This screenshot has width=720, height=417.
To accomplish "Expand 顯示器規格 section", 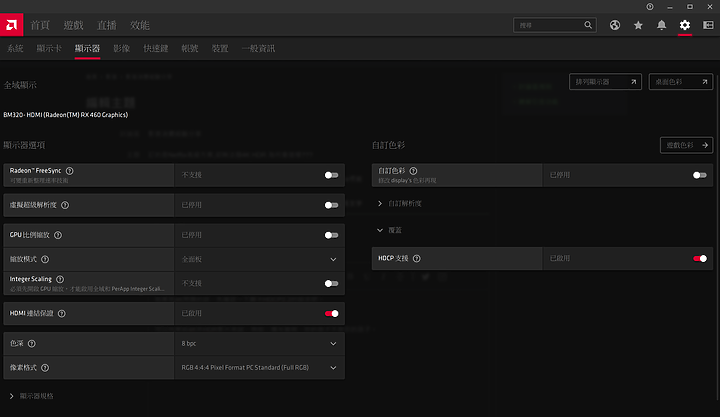I will click(x=32, y=396).
